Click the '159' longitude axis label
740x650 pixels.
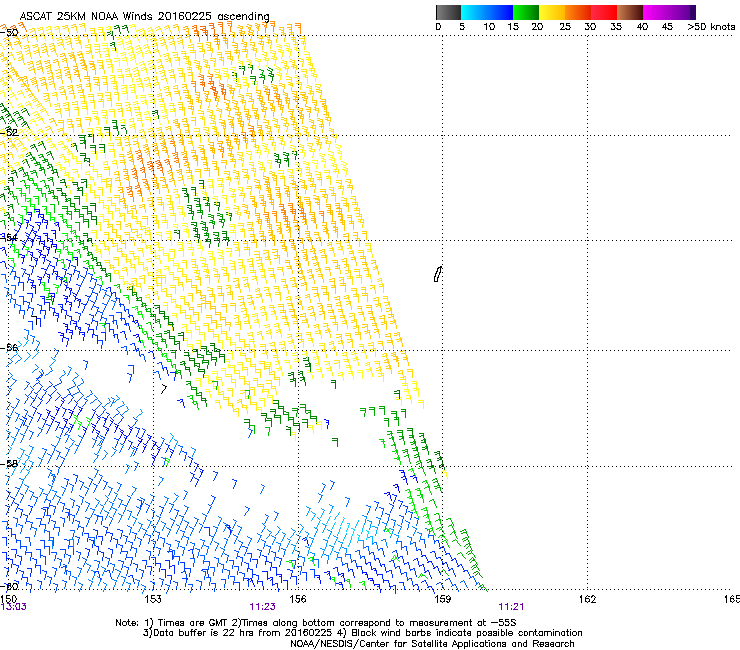pos(442,599)
